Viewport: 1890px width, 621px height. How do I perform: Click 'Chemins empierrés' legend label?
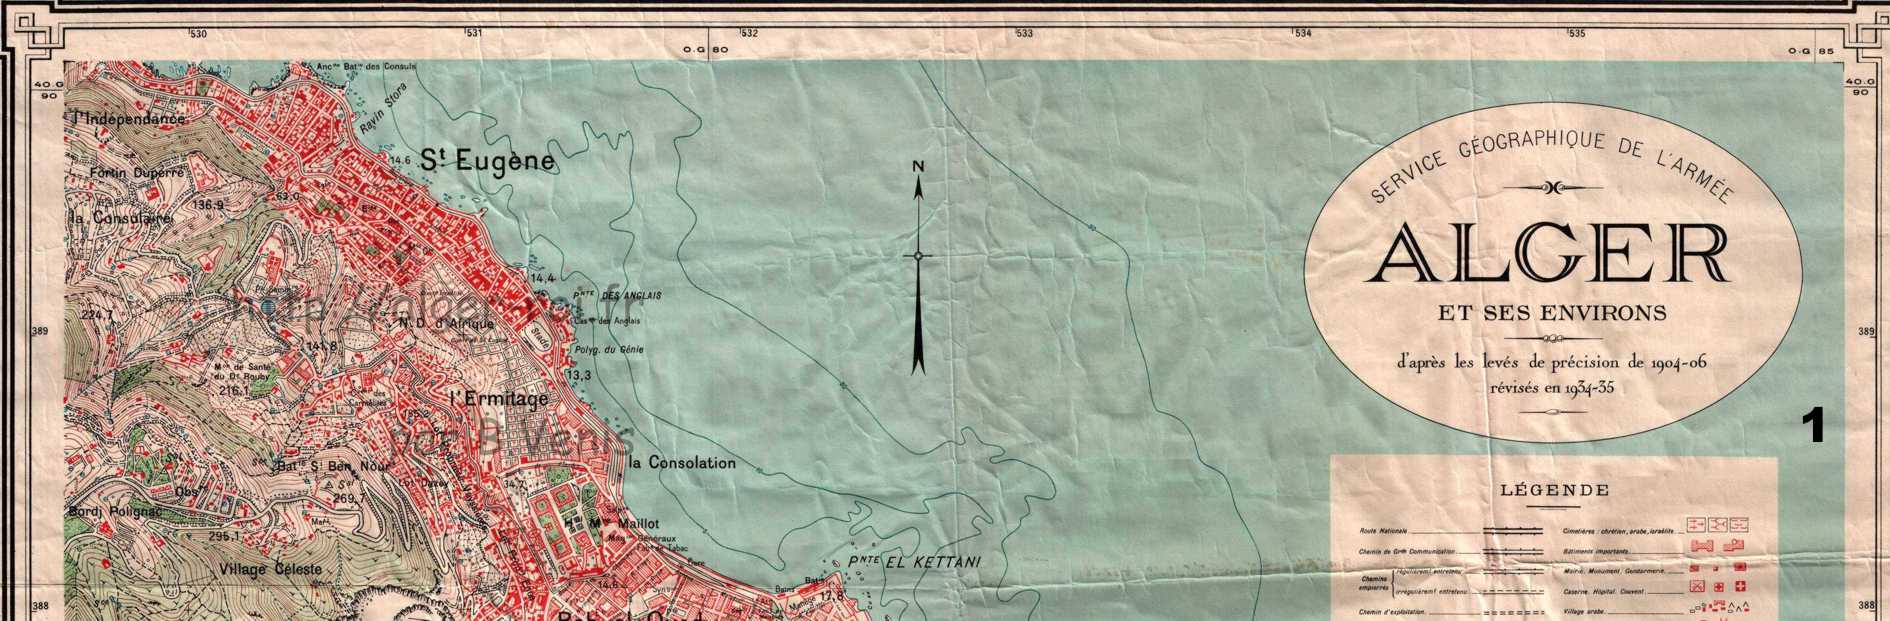pyautogui.click(x=1374, y=583)
